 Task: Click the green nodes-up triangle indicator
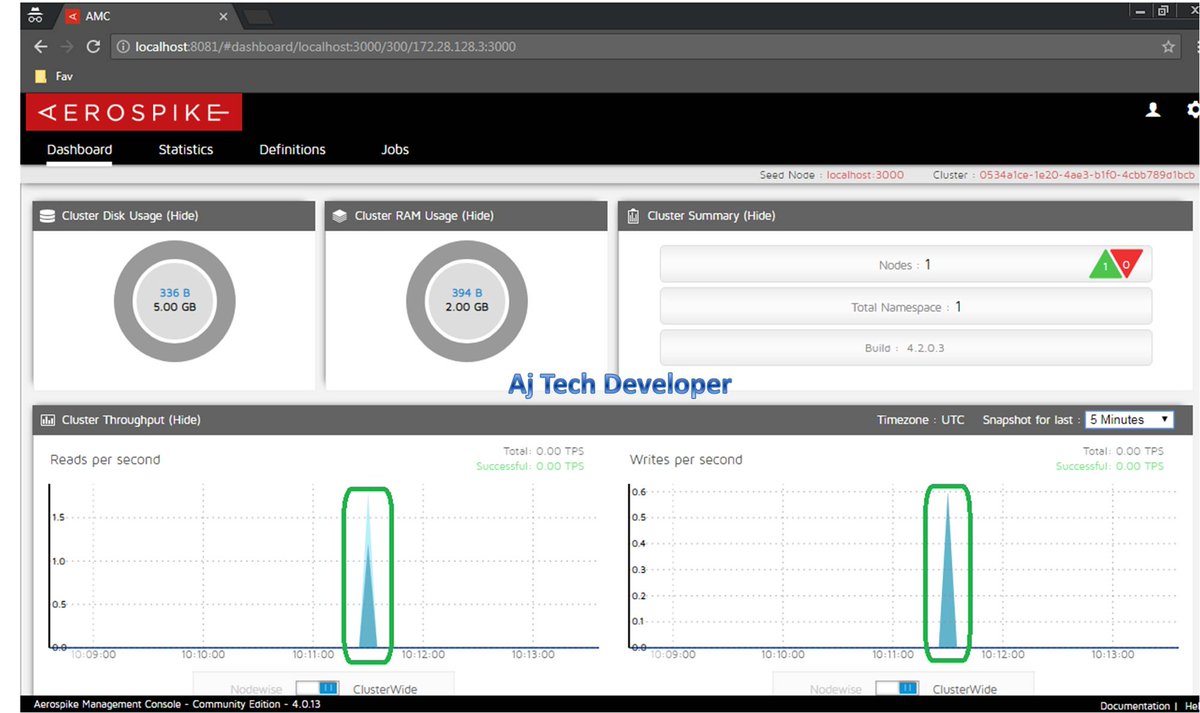1105,264
